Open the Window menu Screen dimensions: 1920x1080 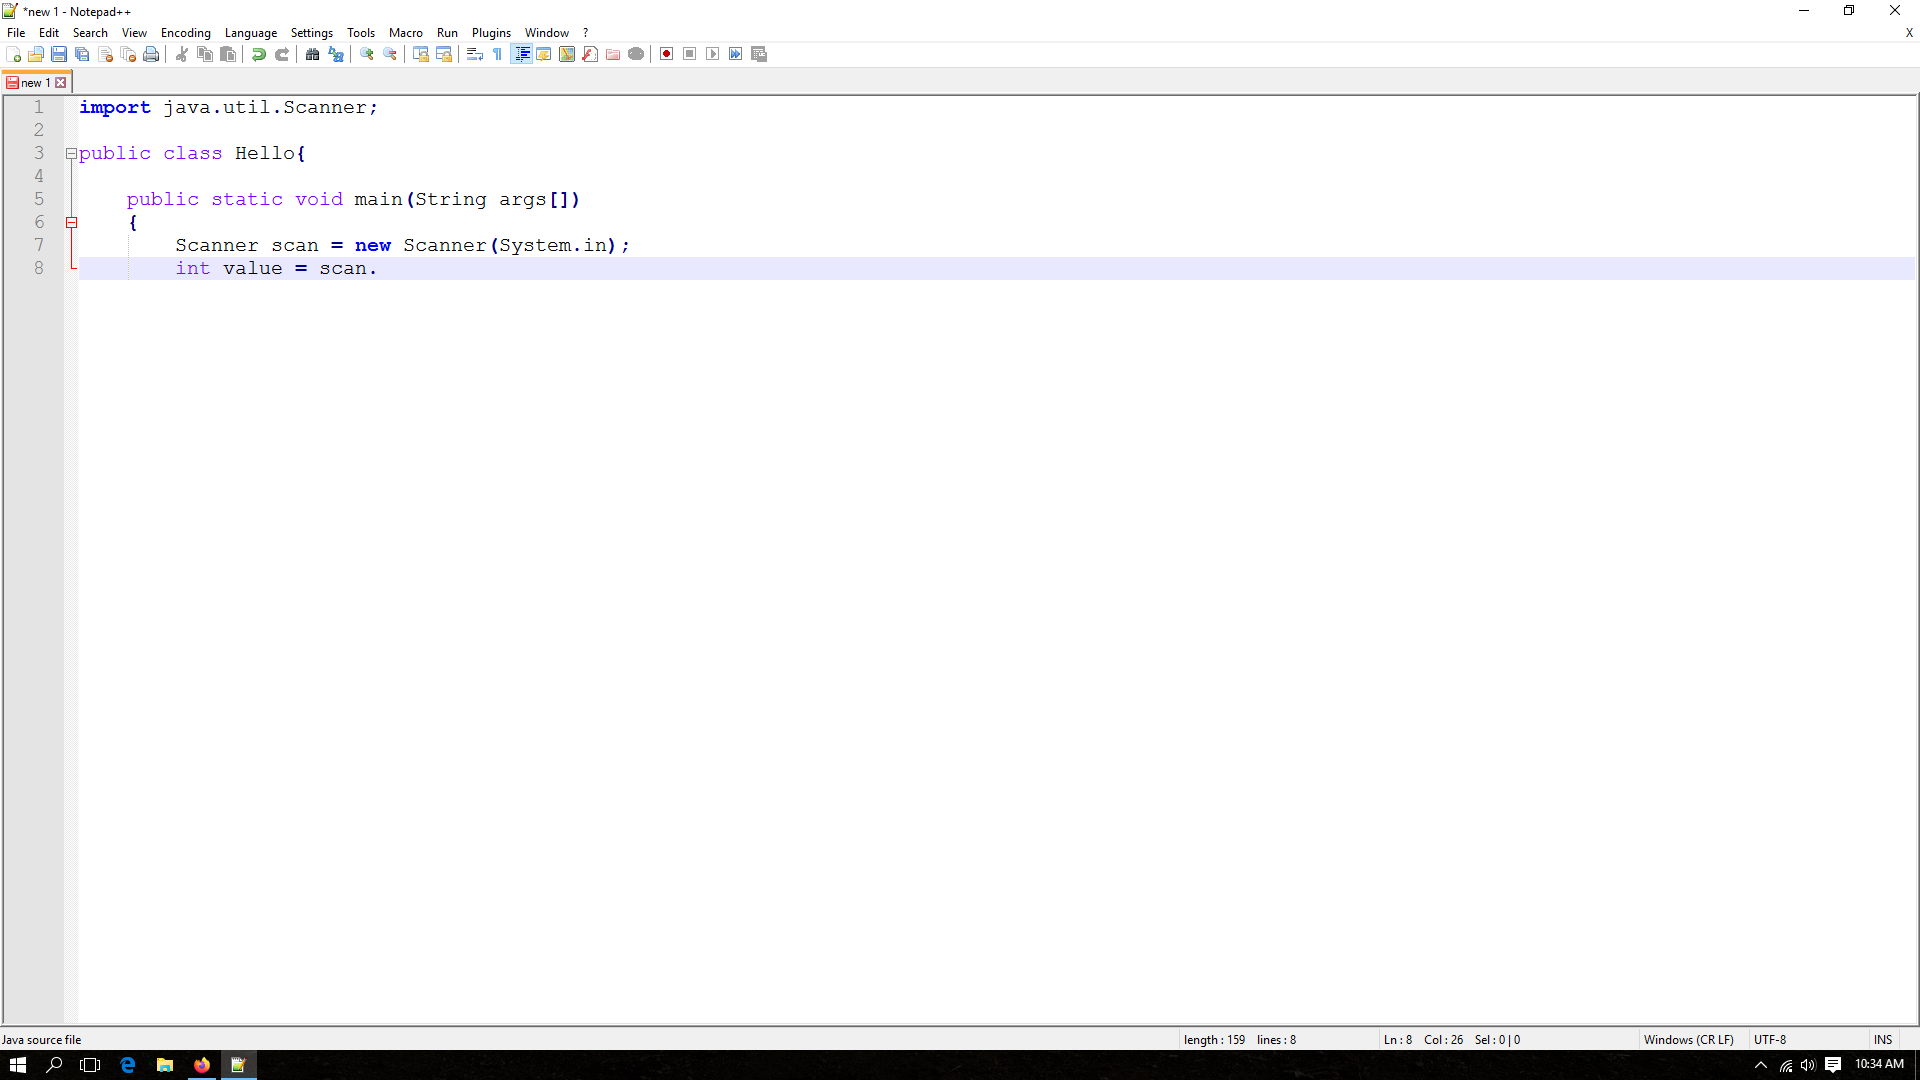pyautogui.click(x=547, y=33)
